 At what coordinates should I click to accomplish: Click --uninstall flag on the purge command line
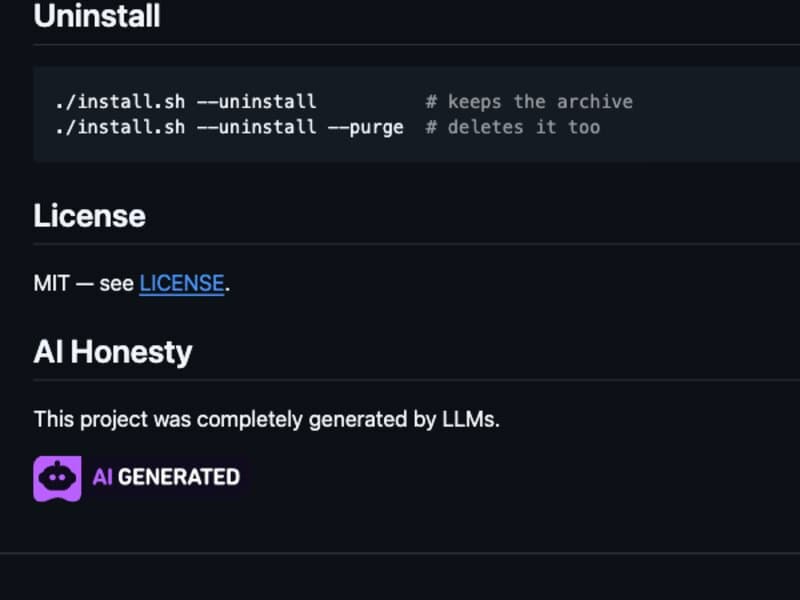(x=257, y=127)
